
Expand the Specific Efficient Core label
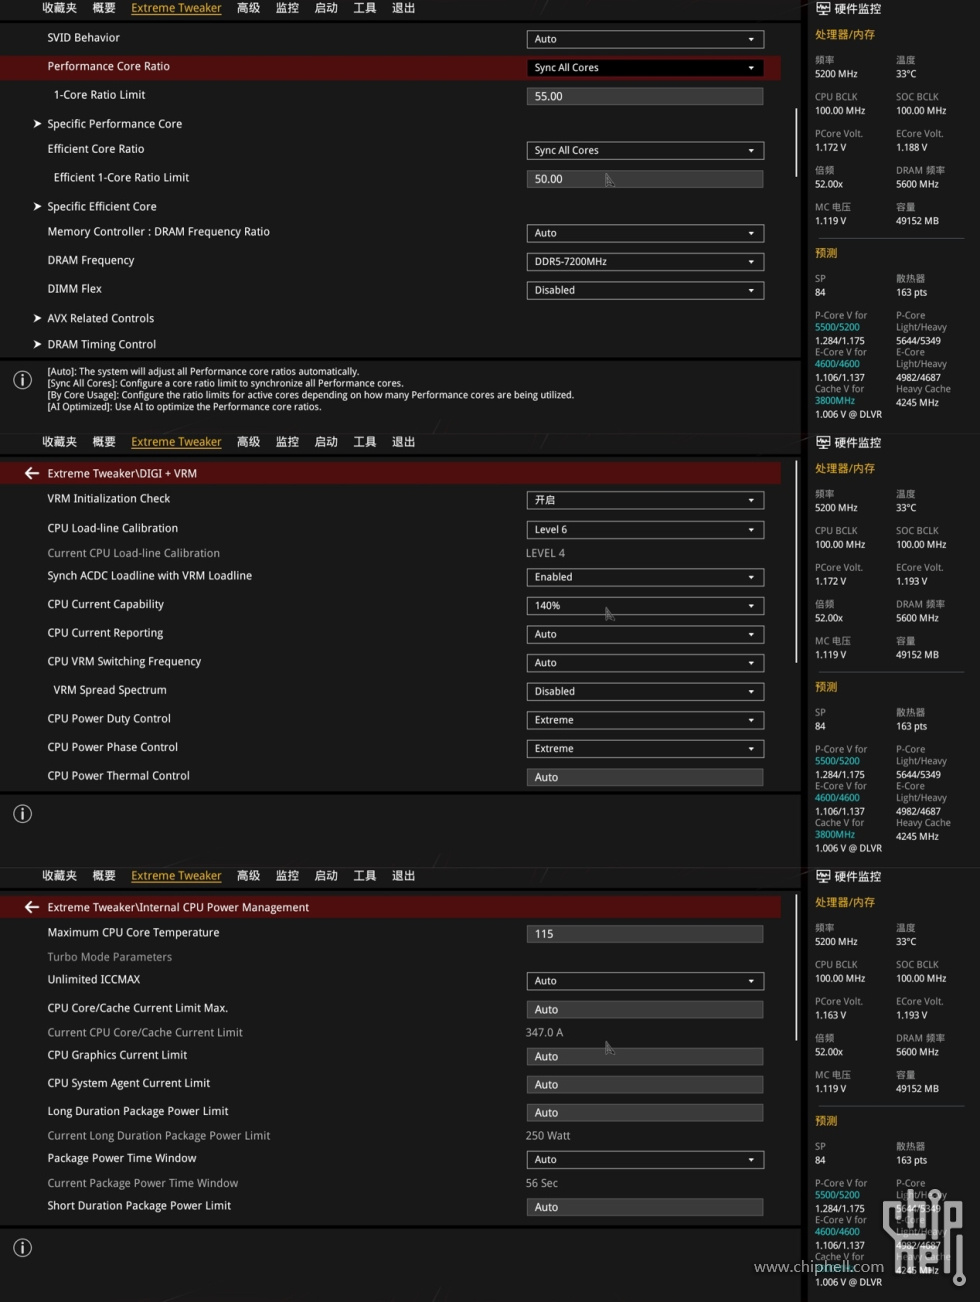(x=102, y=207)
